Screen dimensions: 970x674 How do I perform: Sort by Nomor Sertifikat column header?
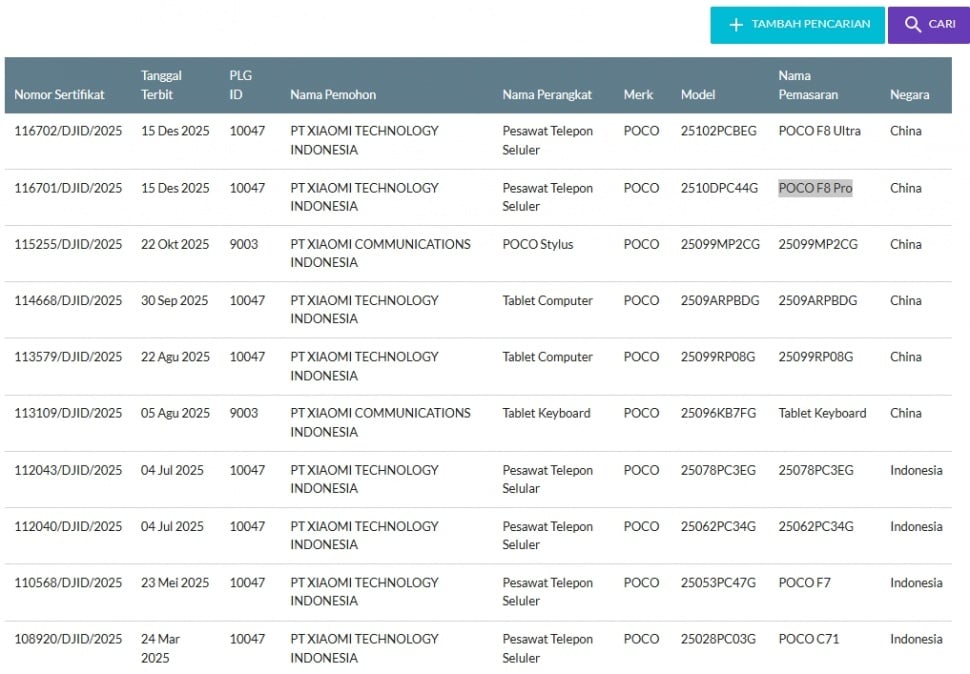pyautogui.click(x=59, y=95)
